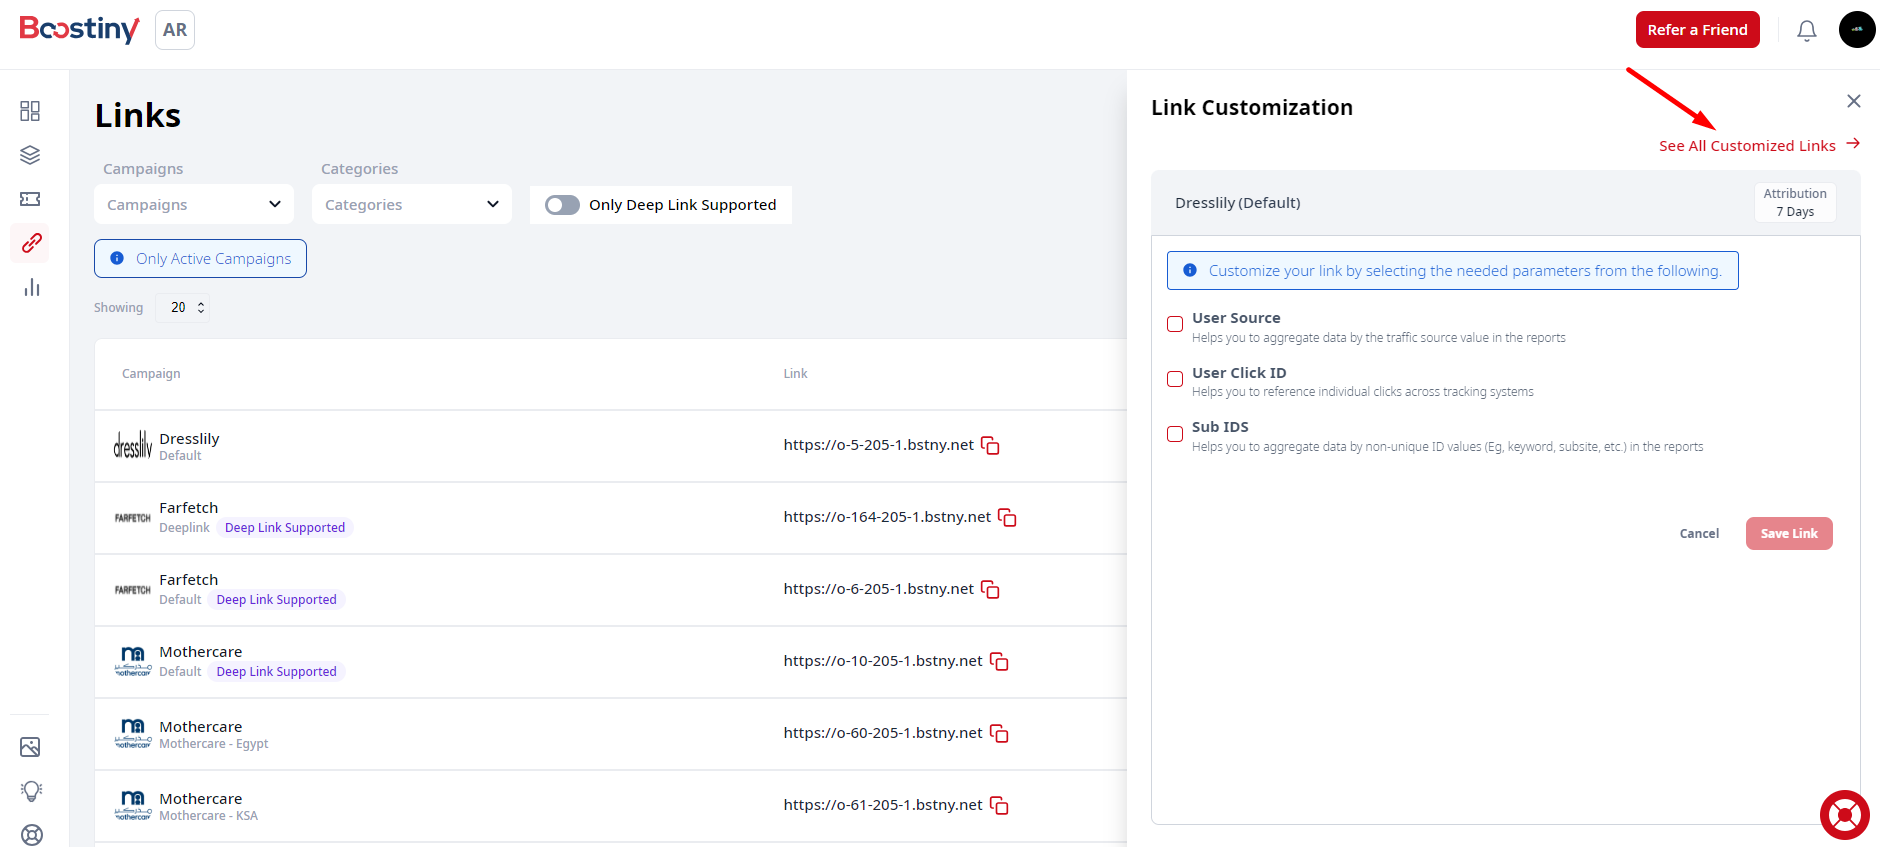Click the Dresslily campaign name
Image resolution: width=1880 pixels, height=847 pixels.
pos(189,439)
